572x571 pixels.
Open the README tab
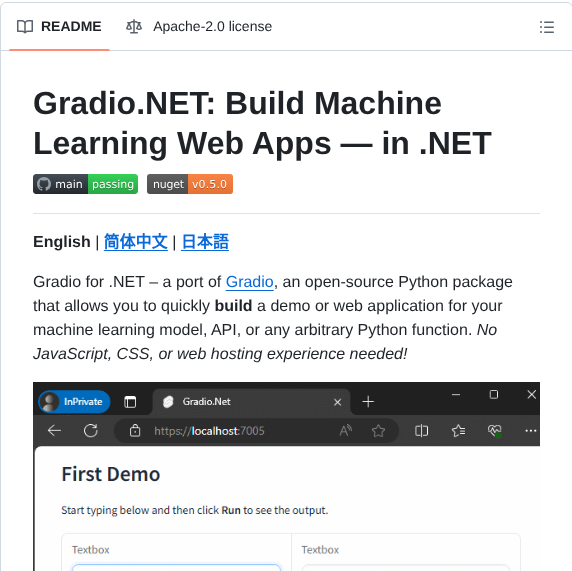click(x=59, y=27)
